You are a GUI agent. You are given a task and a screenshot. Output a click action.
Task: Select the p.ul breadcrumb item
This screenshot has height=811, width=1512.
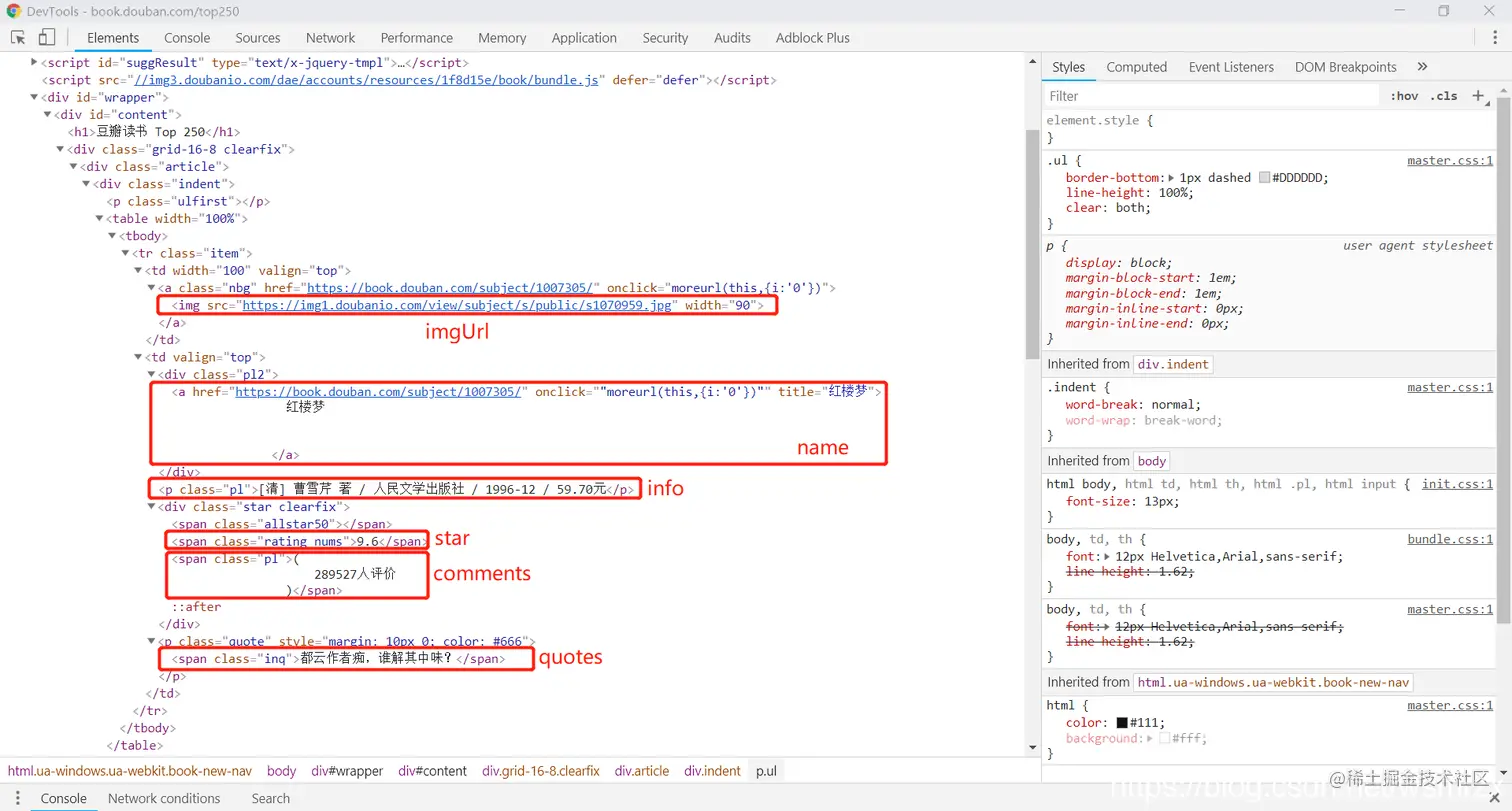tap(767, 771)
